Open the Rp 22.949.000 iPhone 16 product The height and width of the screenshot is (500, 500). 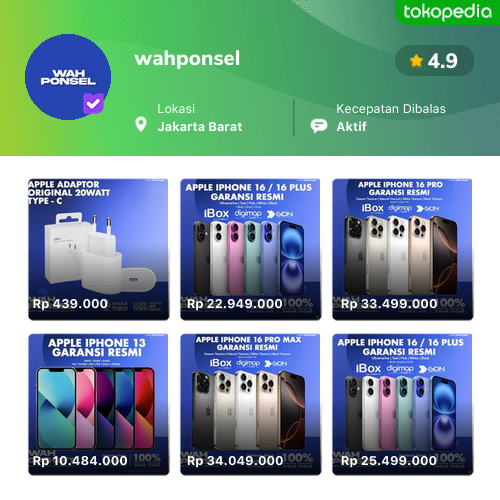[251, 249]
